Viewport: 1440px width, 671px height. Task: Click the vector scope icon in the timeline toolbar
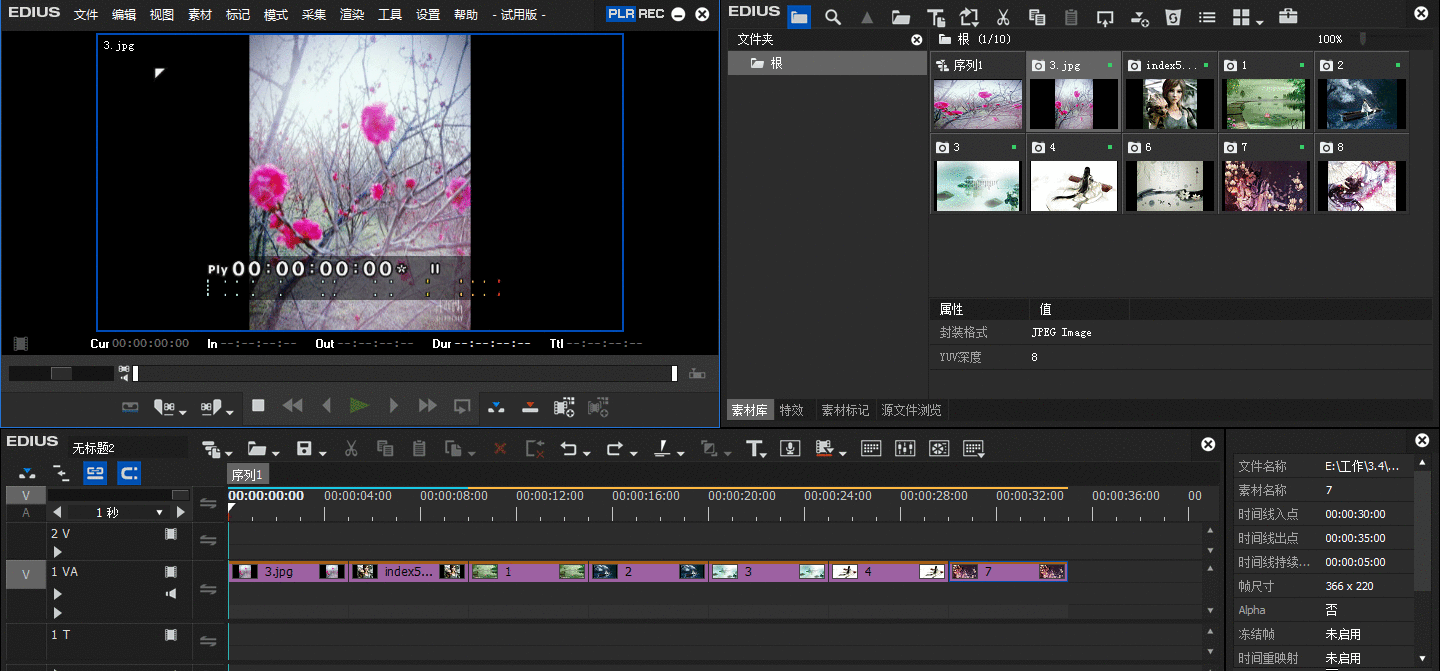coord(938,449)
